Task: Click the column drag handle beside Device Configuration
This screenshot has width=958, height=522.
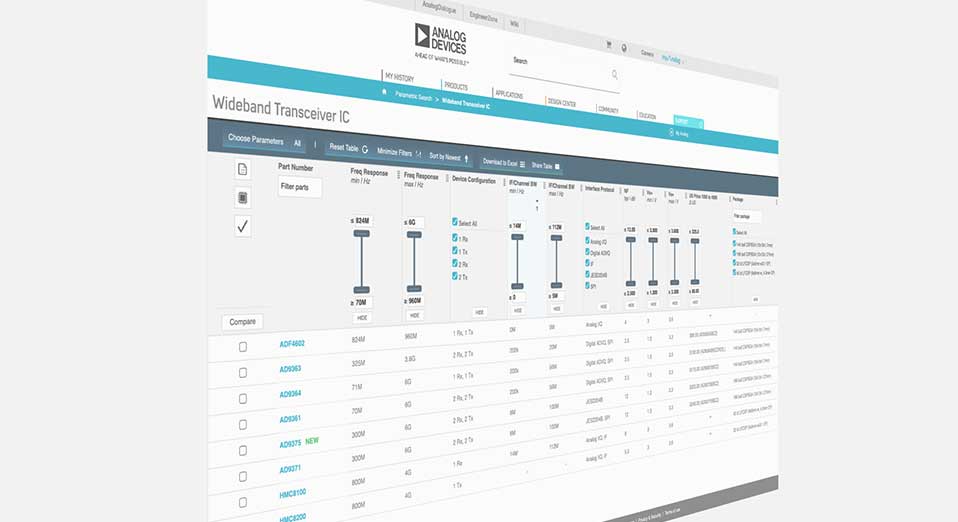Action: pyautogui.click(x=447, y=178)
